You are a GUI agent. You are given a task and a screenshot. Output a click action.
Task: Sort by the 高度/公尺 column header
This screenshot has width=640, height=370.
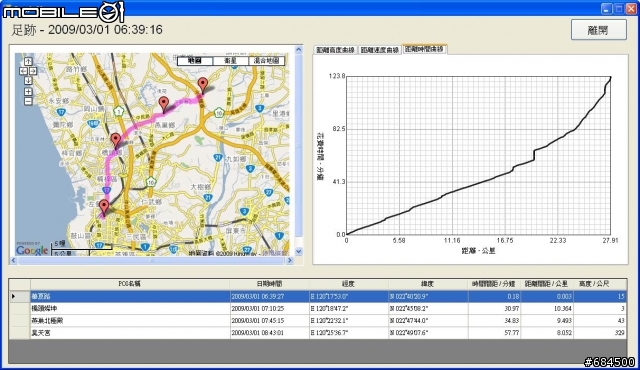[600, 284]
